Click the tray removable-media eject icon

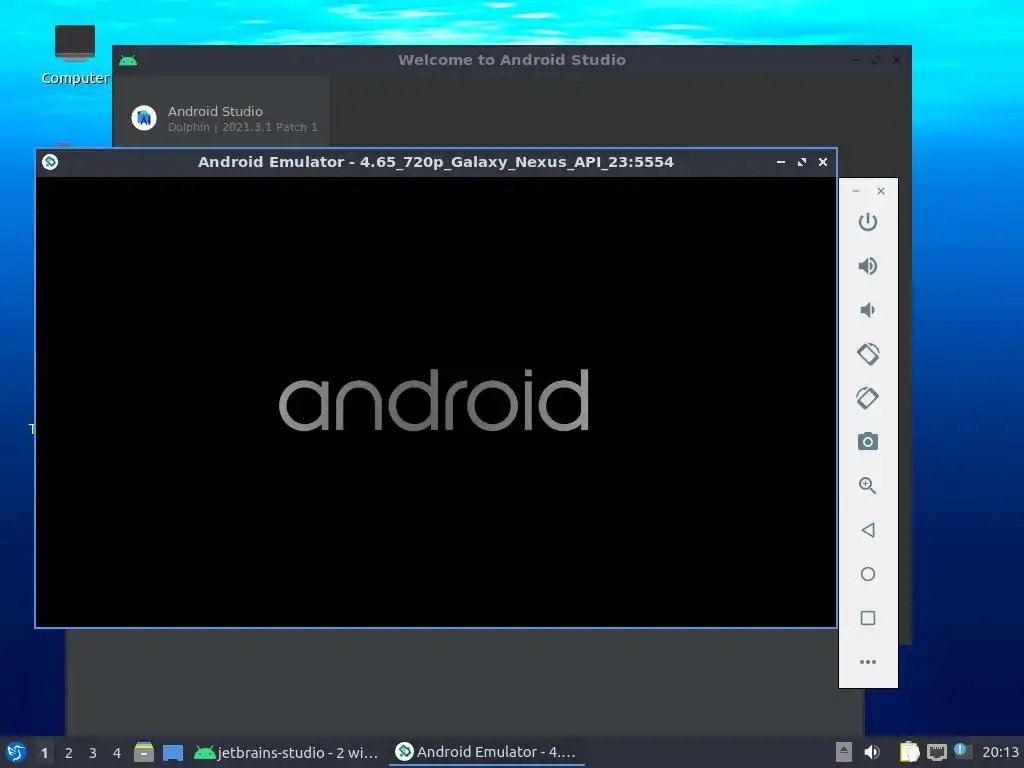[844, 752]
